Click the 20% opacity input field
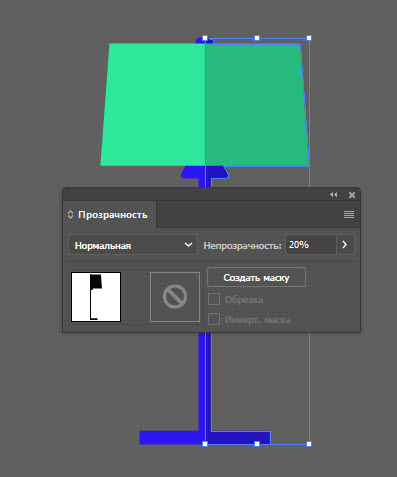This screenshot has width=397, height=477. click(311, 245)
